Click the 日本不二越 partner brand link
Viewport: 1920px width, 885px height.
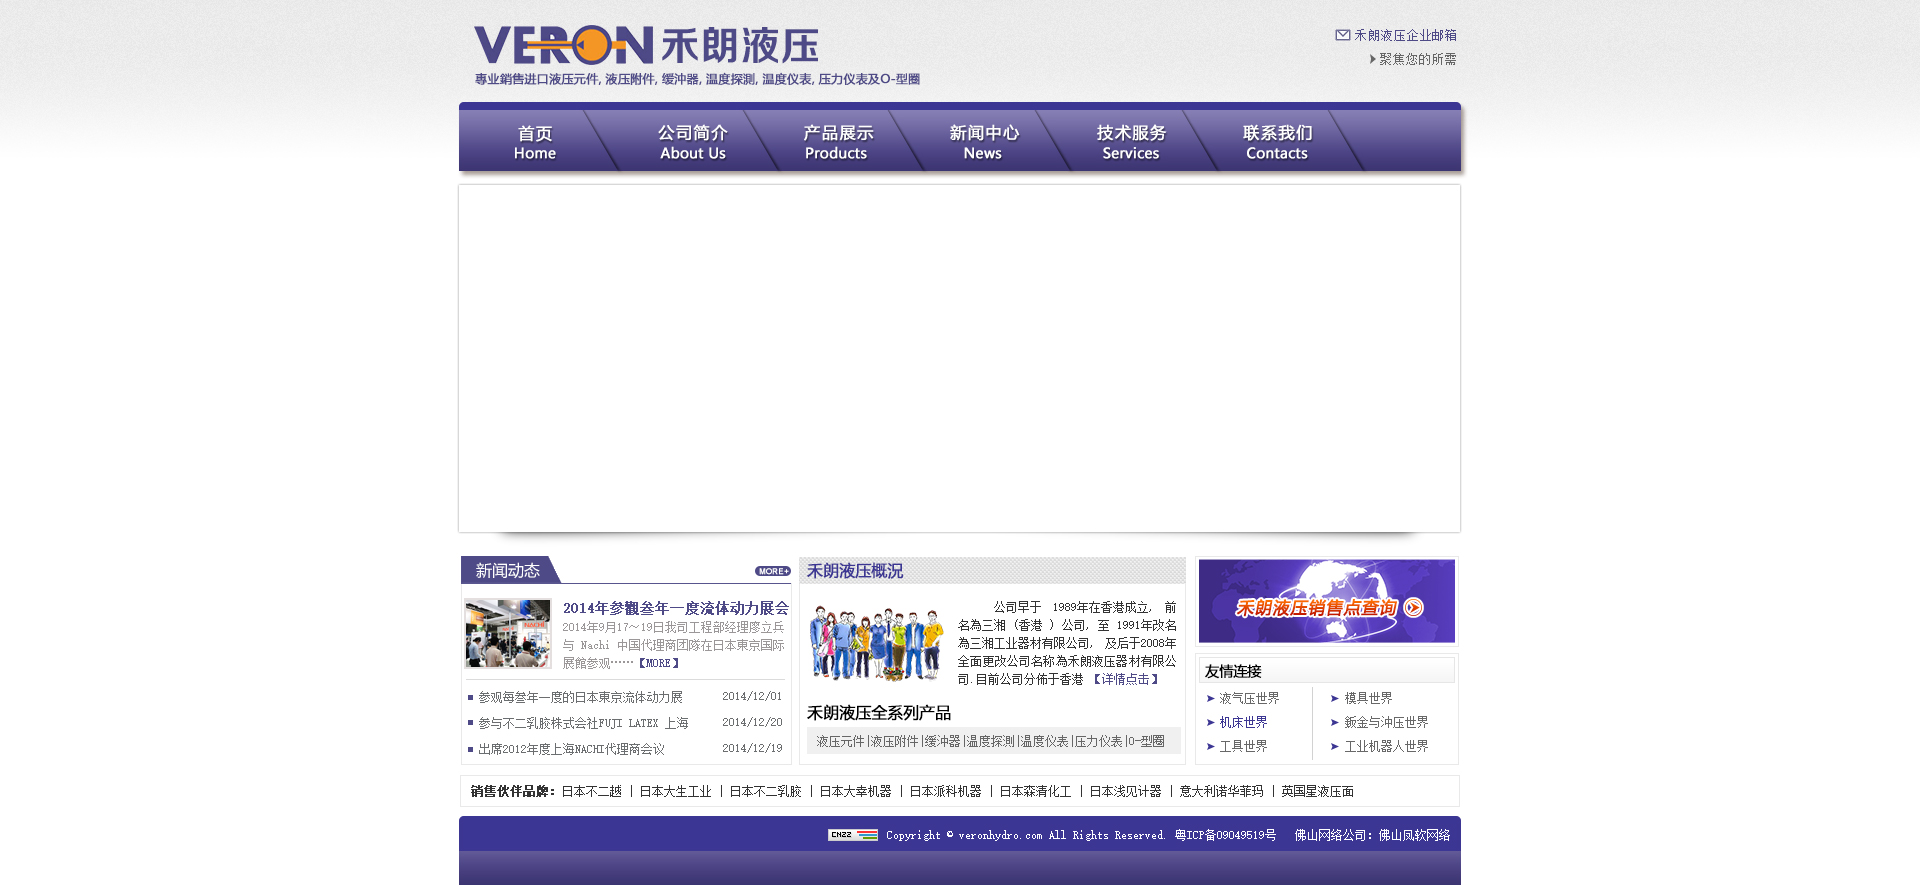pos(591,791)
